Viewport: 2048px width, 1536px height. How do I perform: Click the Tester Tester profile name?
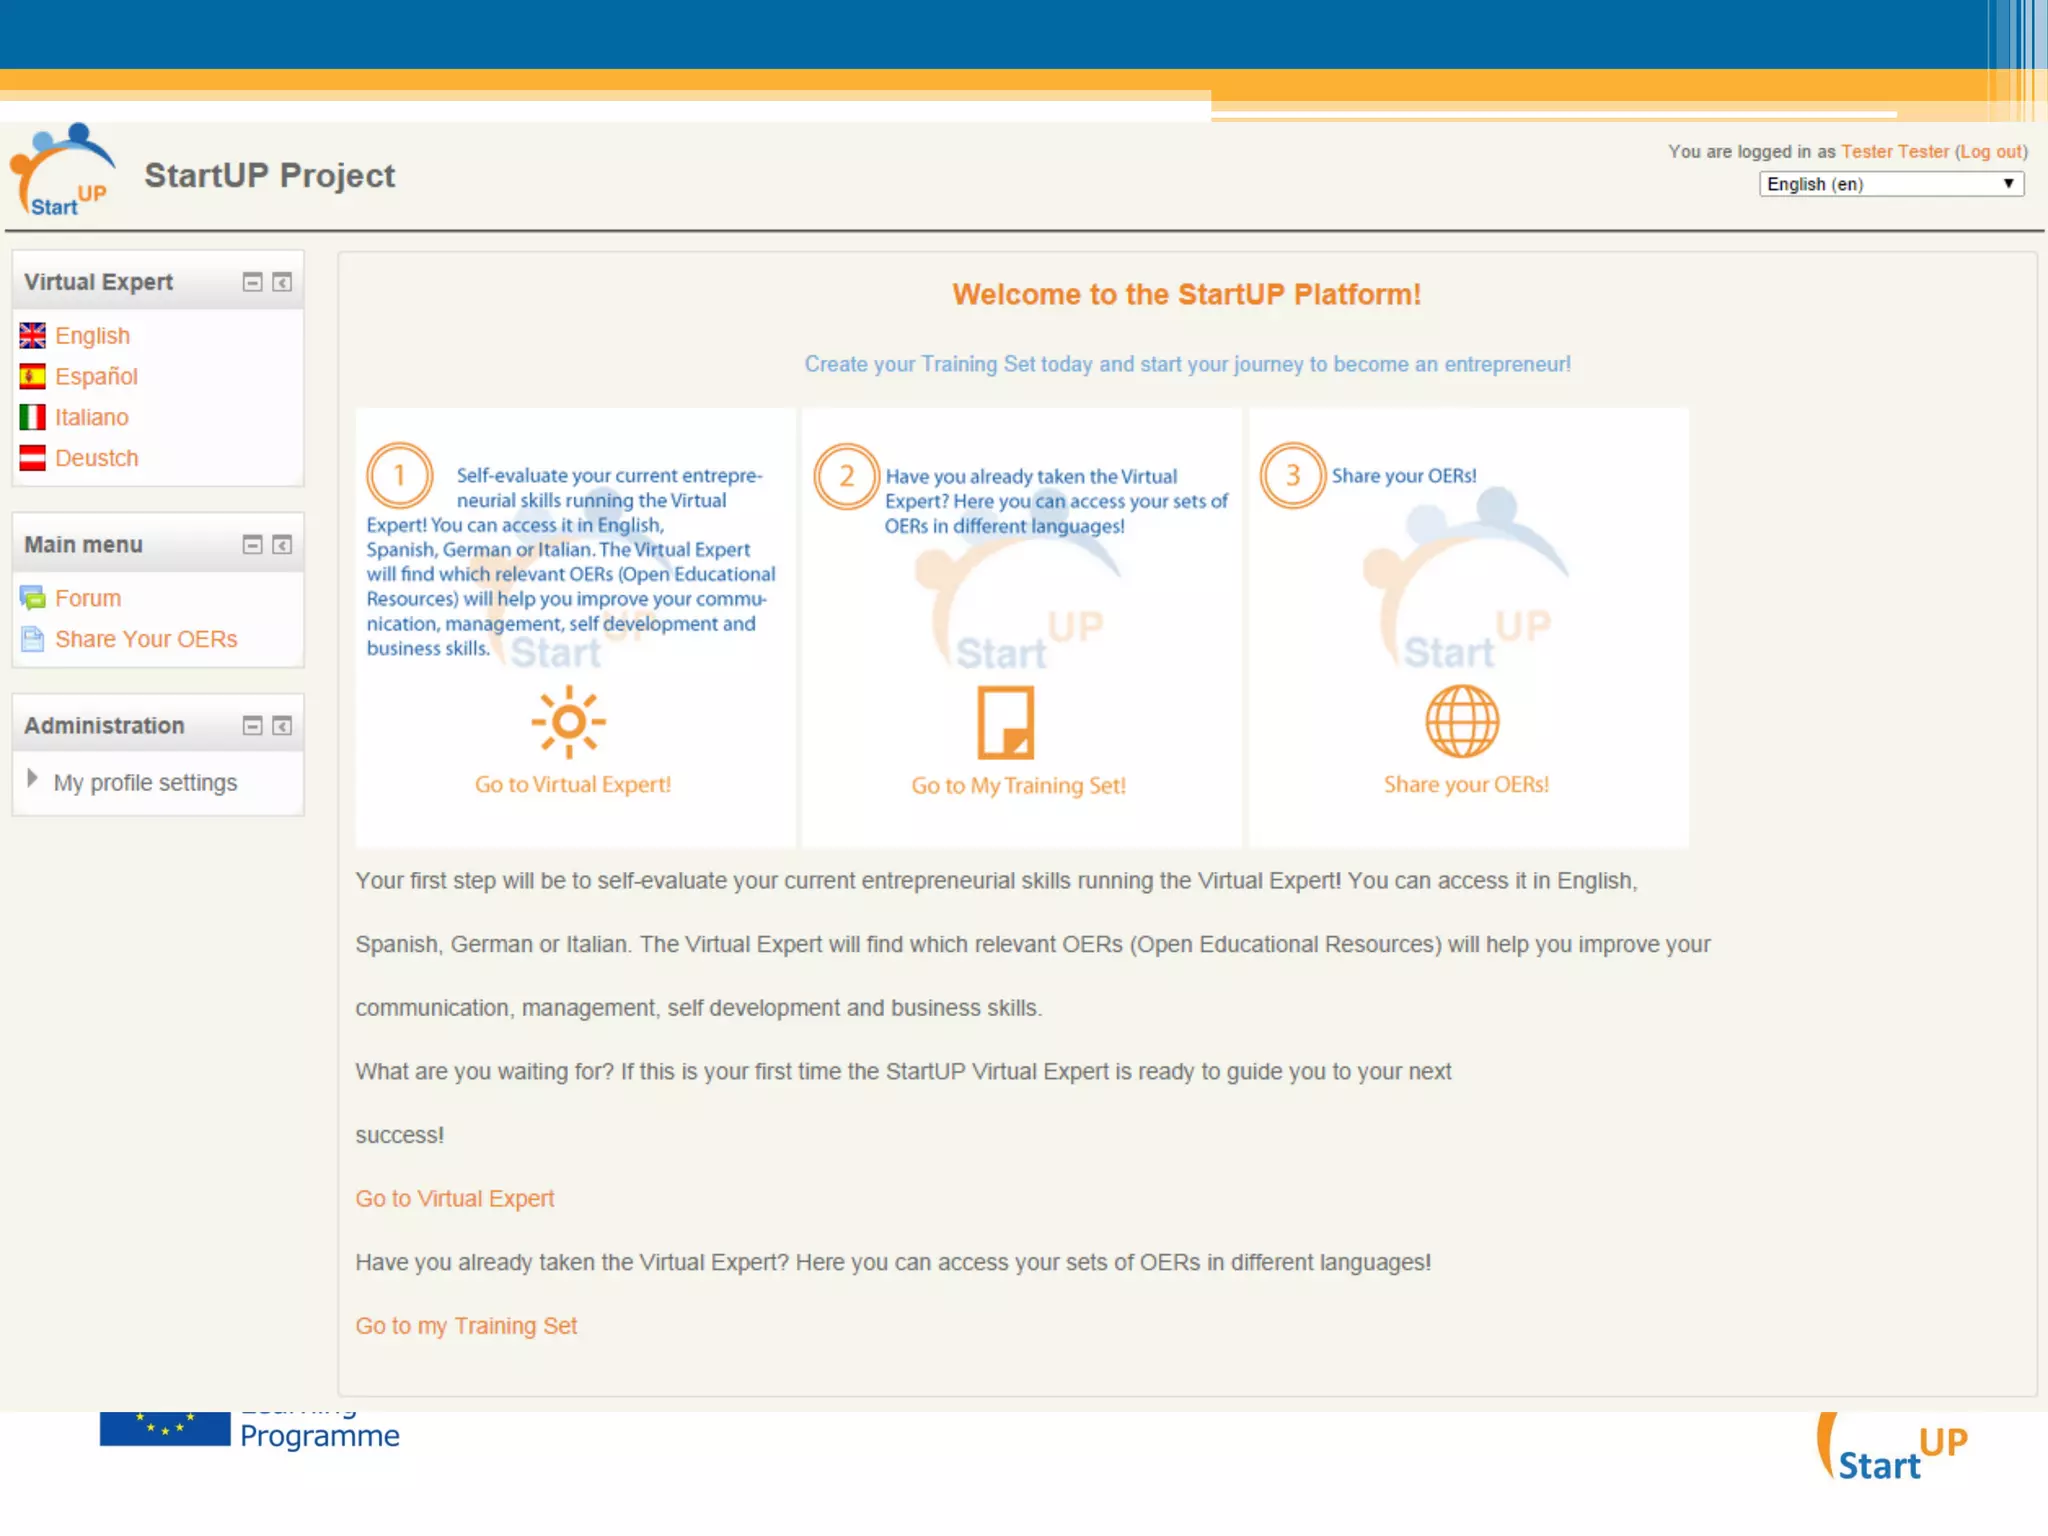click(x=1894, y=151)
